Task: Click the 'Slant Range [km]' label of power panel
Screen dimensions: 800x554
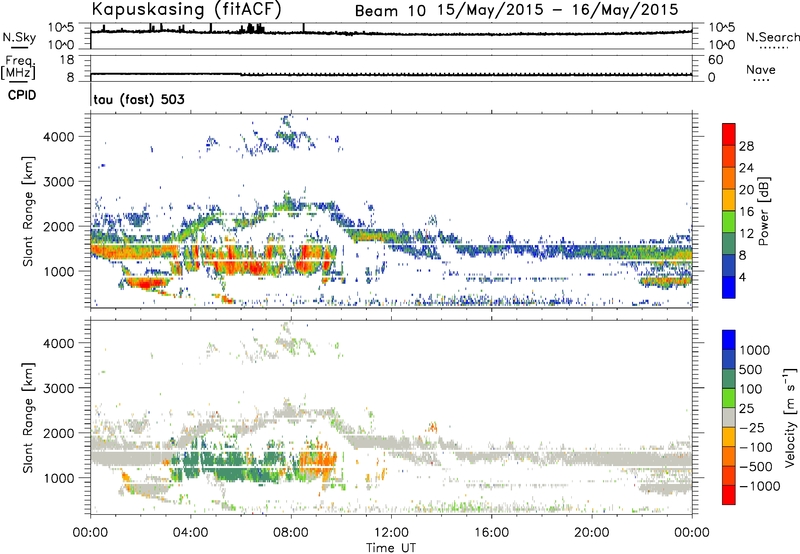Action: pyautogui.click(x=28, y=211)
